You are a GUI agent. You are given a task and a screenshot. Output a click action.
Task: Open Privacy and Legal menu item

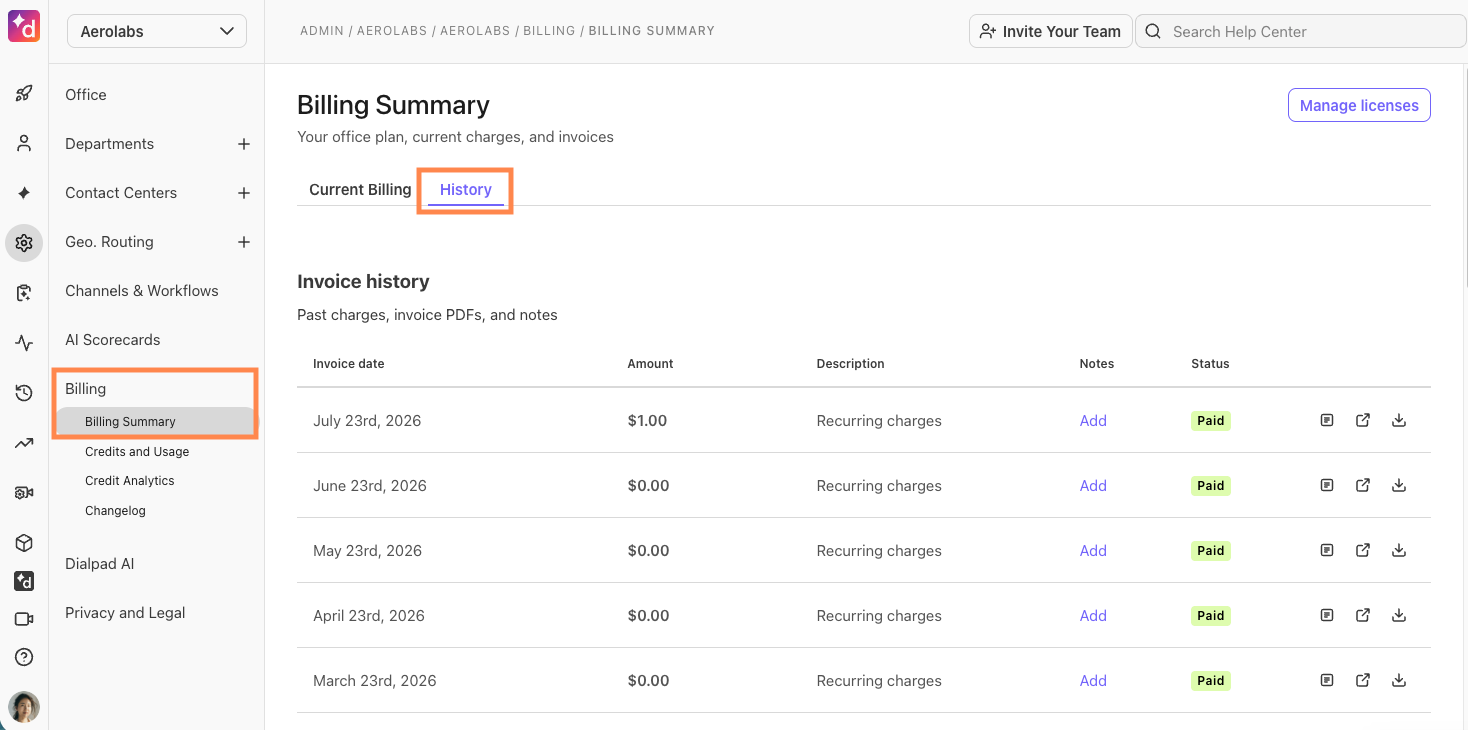click(x=125, y=612)
